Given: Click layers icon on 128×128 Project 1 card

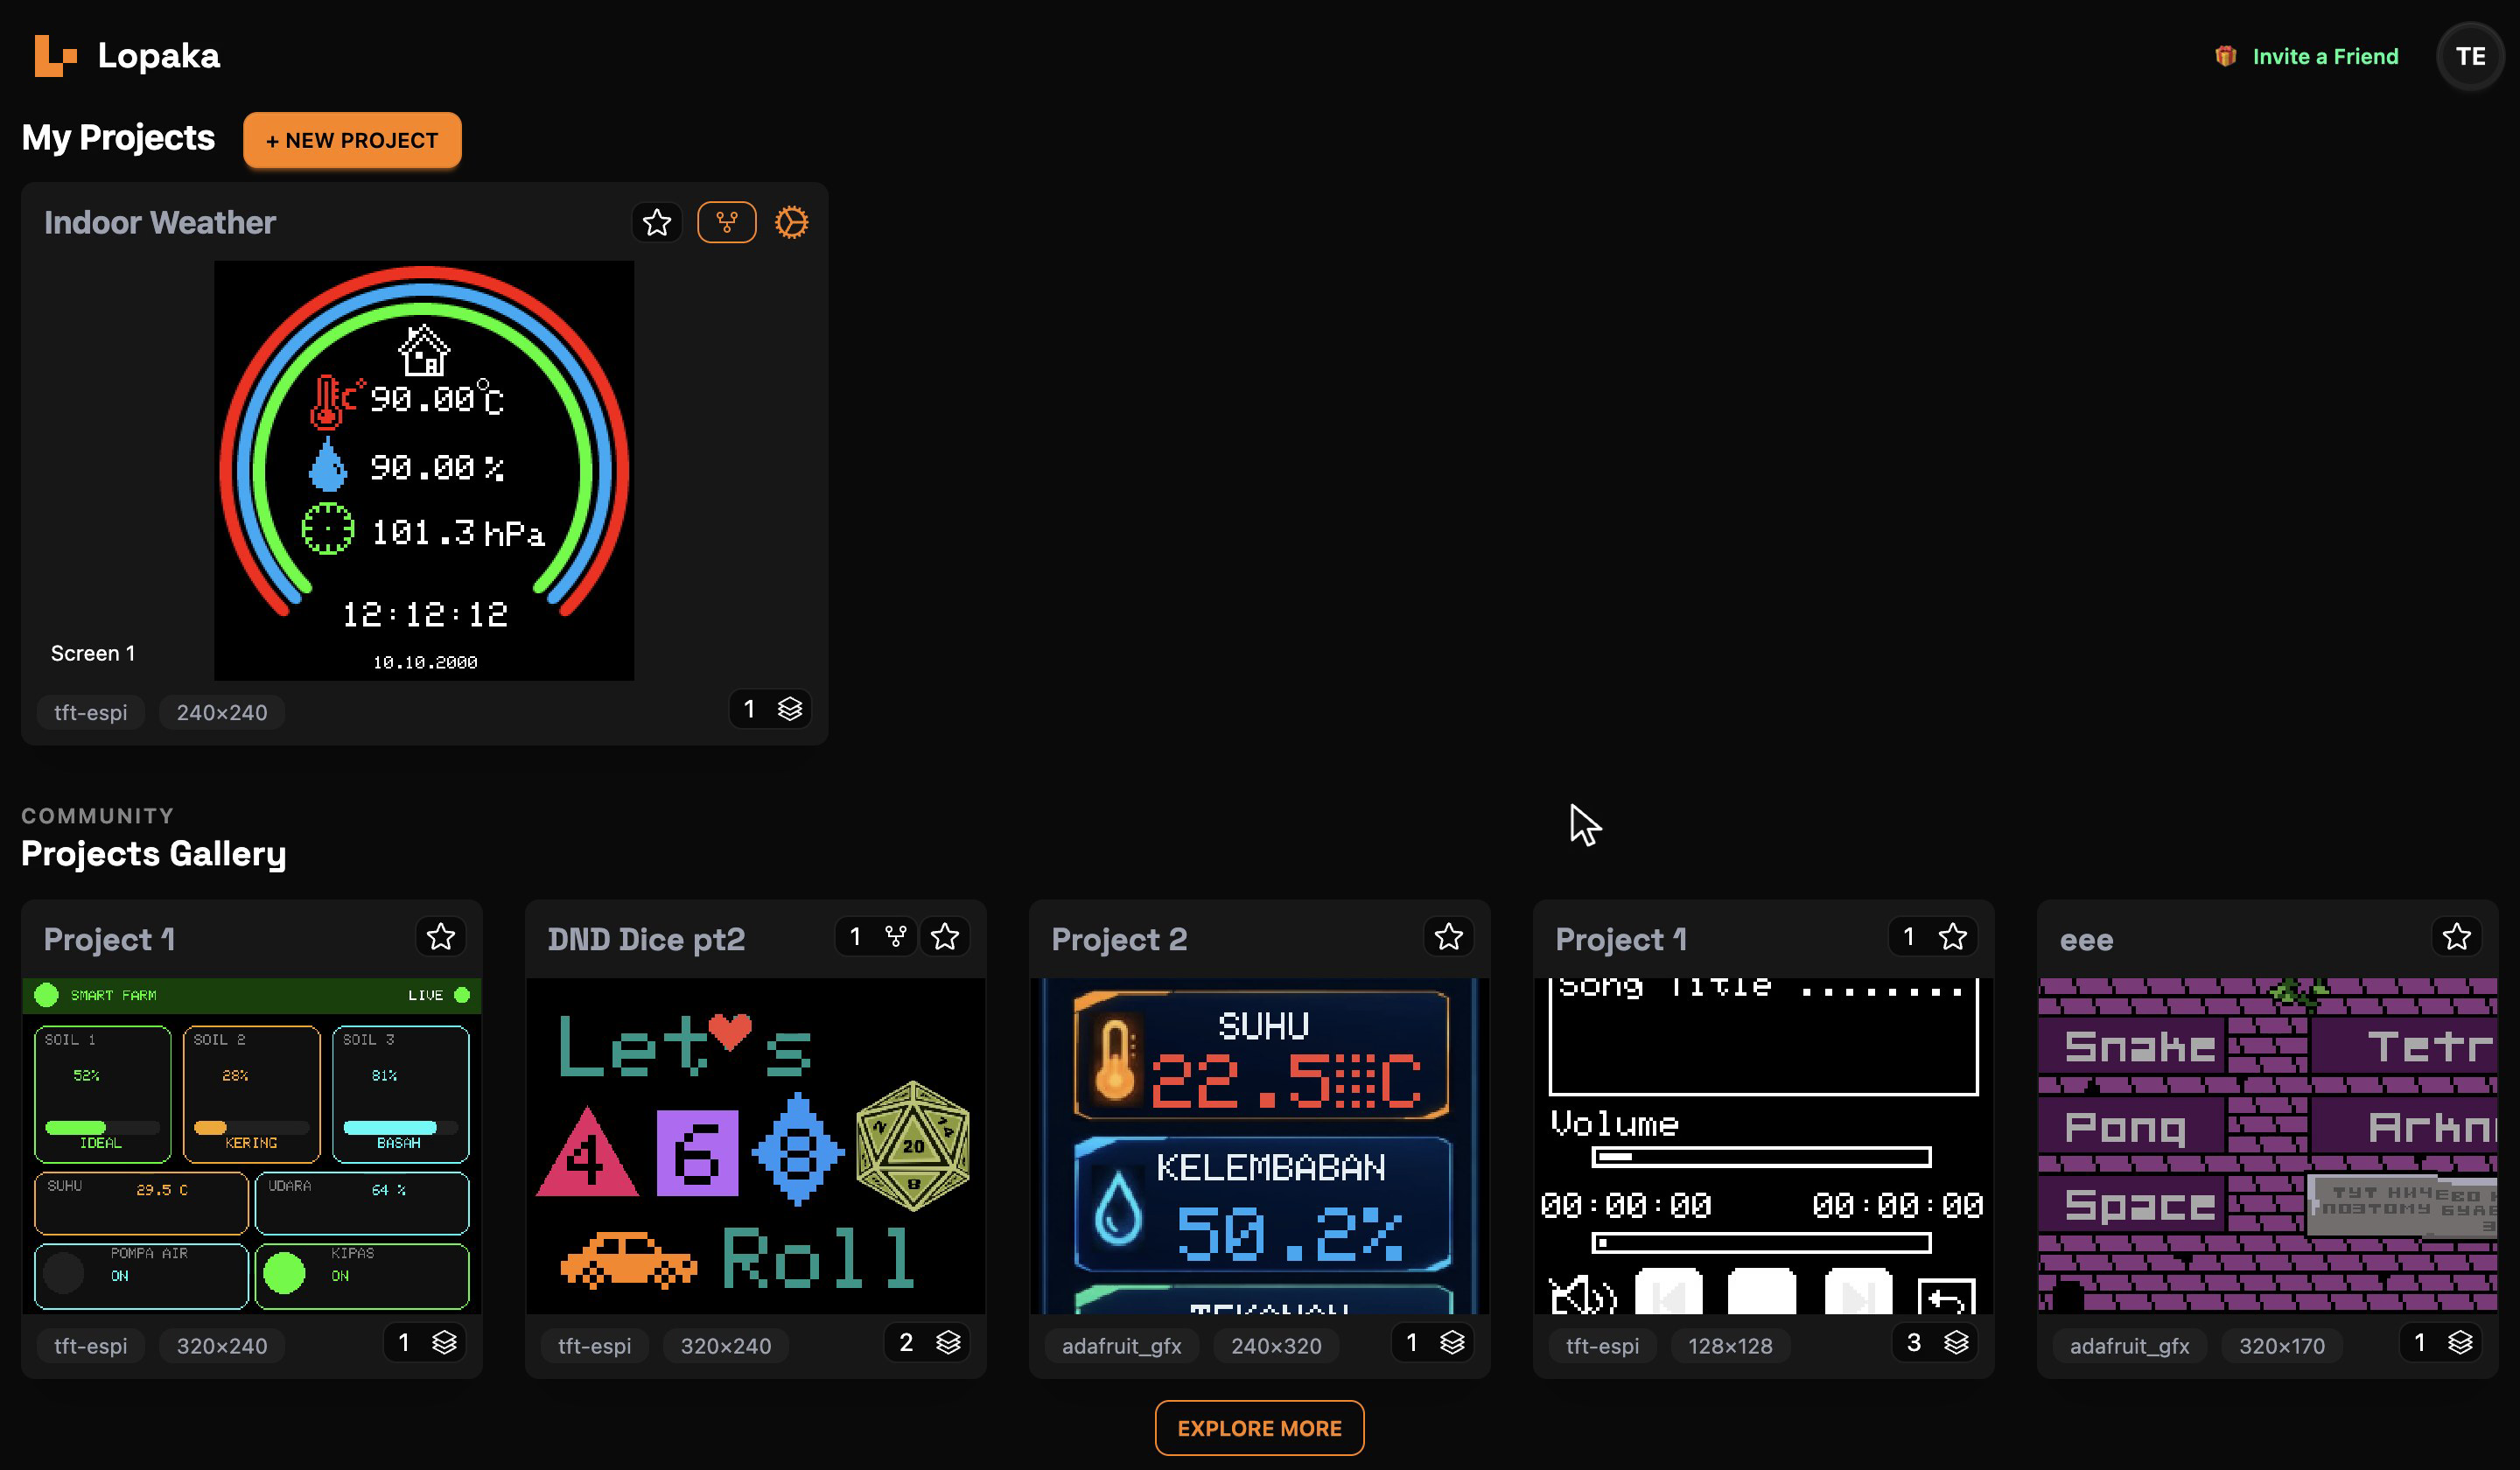Looking at the screenshot, I should (1956, 1343).
